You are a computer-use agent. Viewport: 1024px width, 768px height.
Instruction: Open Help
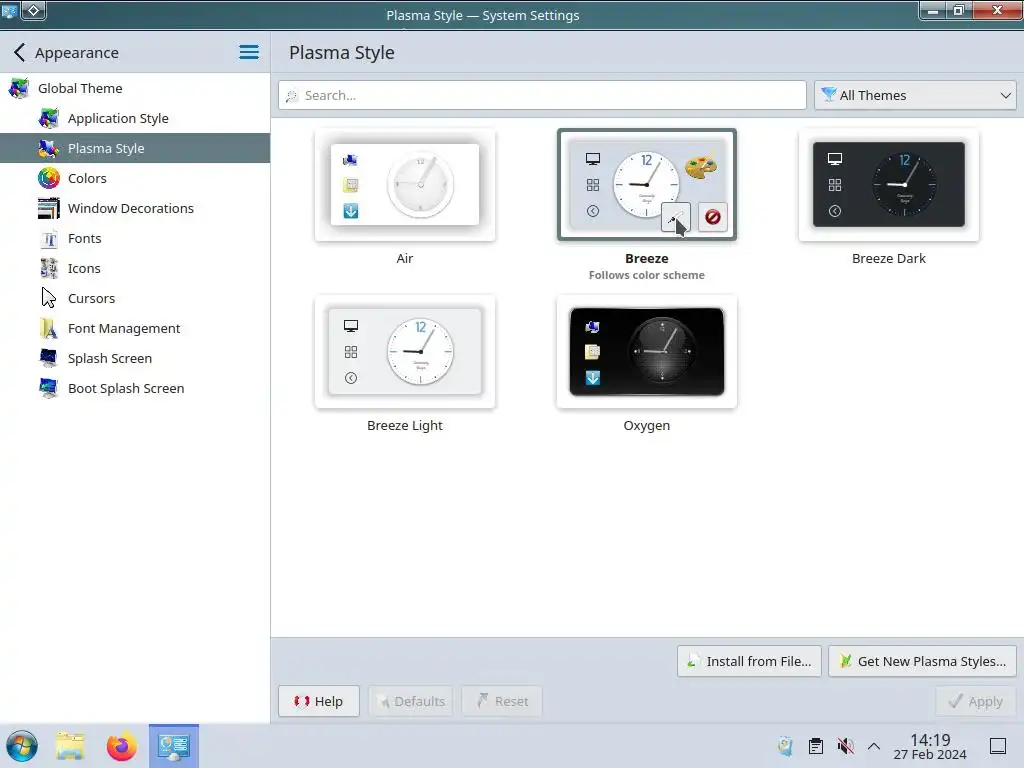(x=319, y=701)
